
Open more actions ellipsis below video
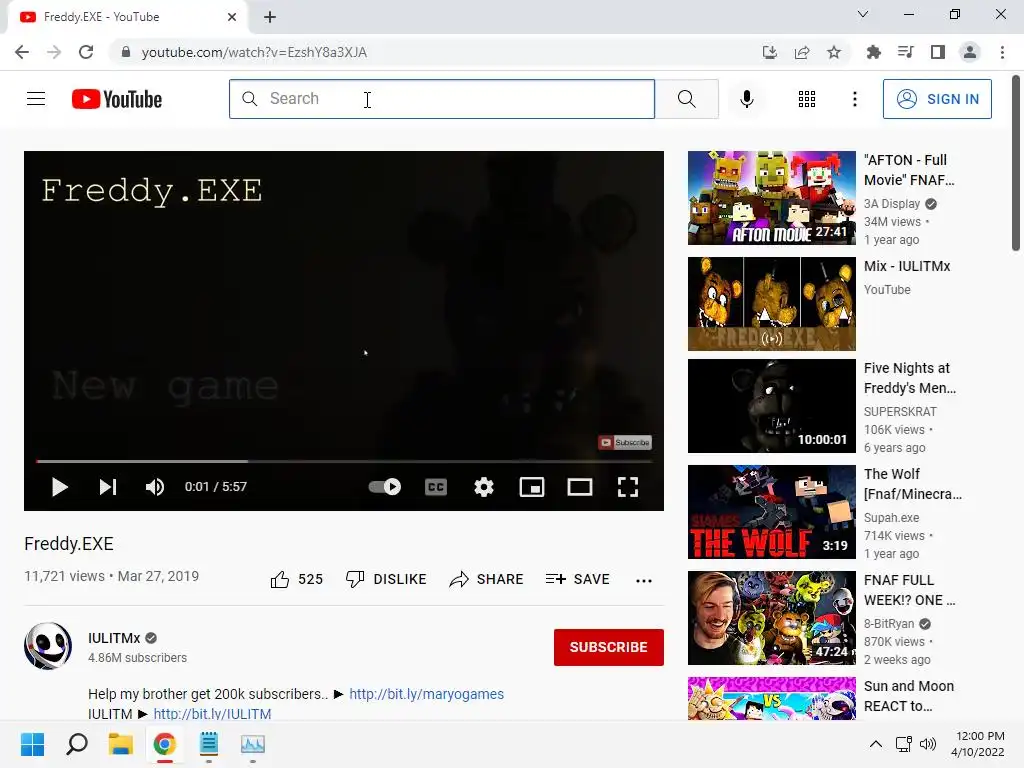644,581
